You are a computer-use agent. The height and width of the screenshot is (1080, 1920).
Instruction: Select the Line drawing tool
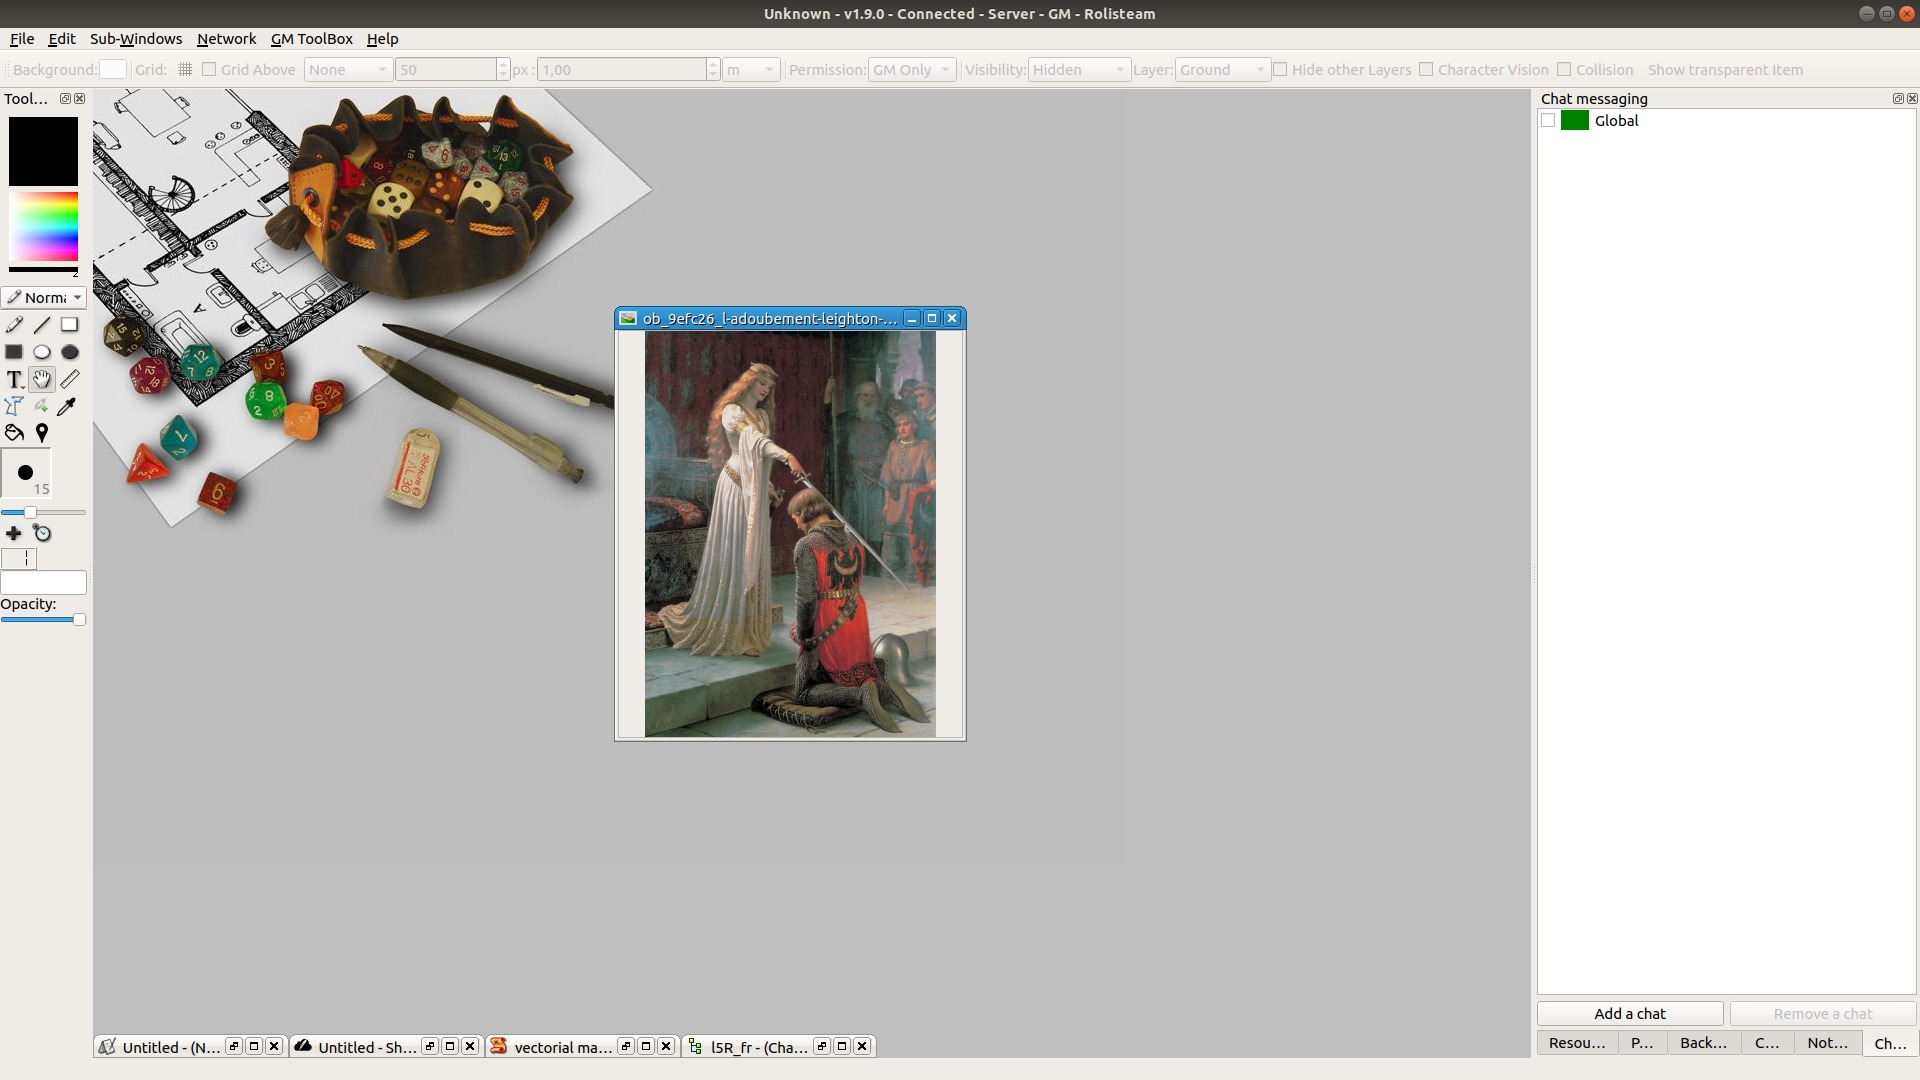pyautogui.click(x=42, y=325)
